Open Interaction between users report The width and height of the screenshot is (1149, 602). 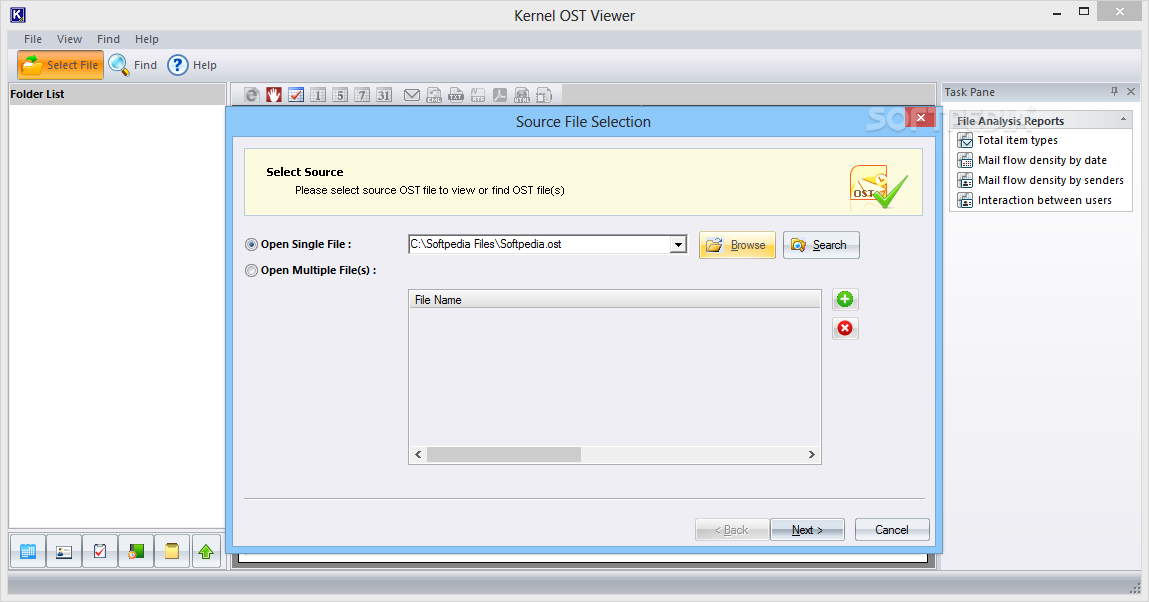(1044, 200)
